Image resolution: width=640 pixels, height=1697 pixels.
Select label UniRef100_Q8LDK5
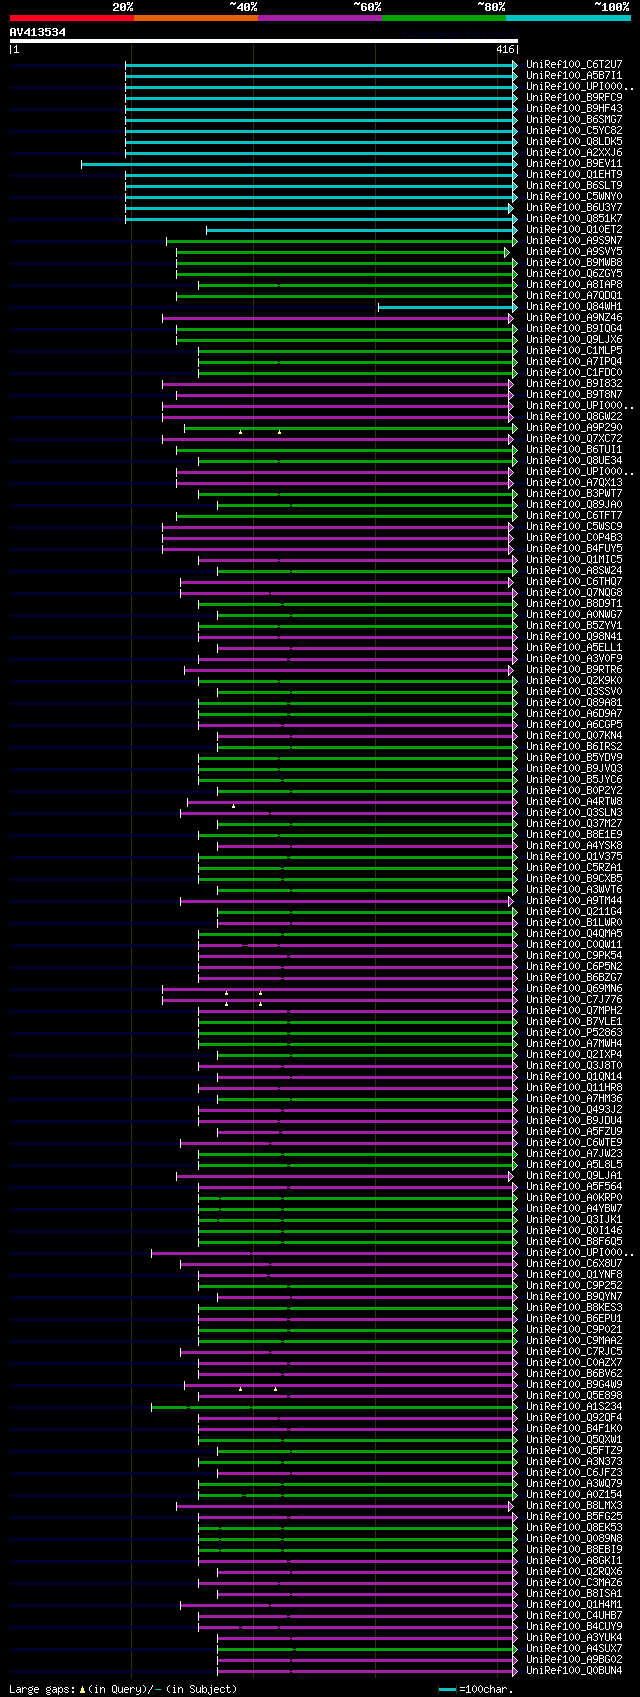pyautogui.click(x=574, y=141)
